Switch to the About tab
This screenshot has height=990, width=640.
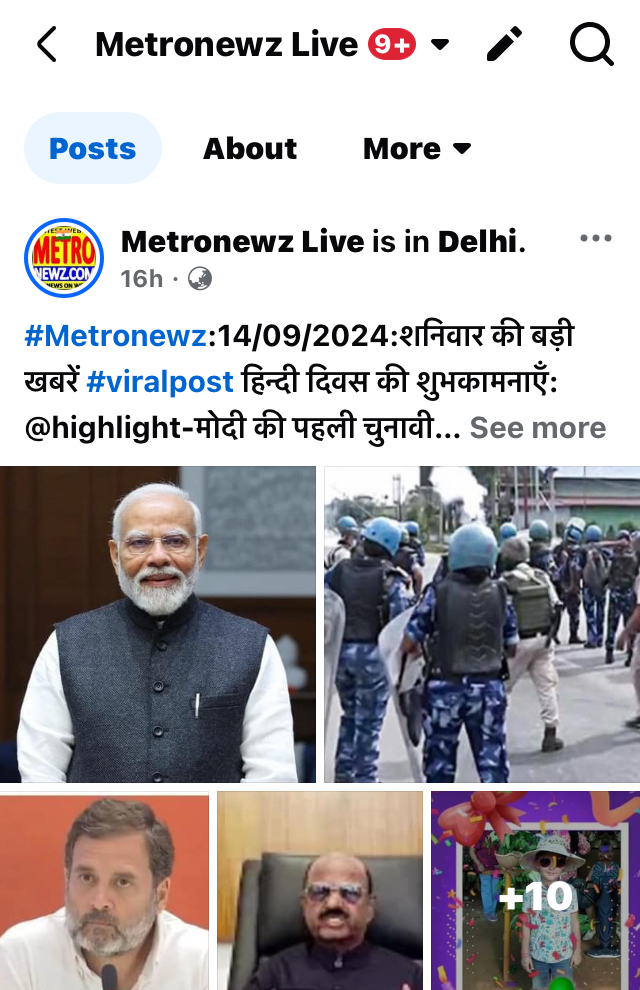tap(250, 148)
